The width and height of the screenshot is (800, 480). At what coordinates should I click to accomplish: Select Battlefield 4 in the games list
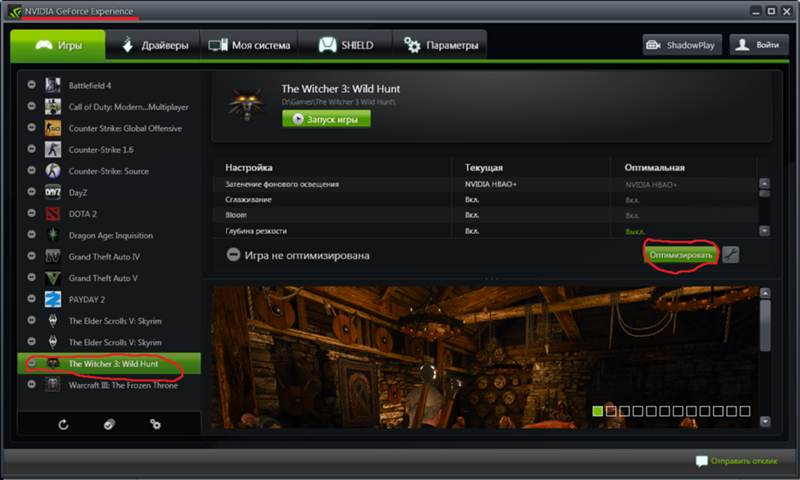[x=109, y=85]
